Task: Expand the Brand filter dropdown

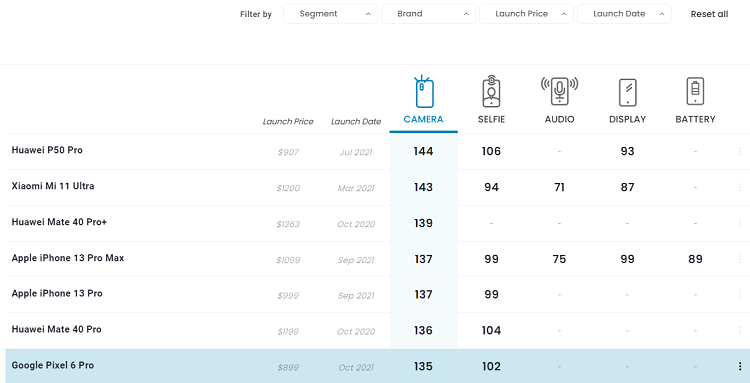Action: click(429, 14)
